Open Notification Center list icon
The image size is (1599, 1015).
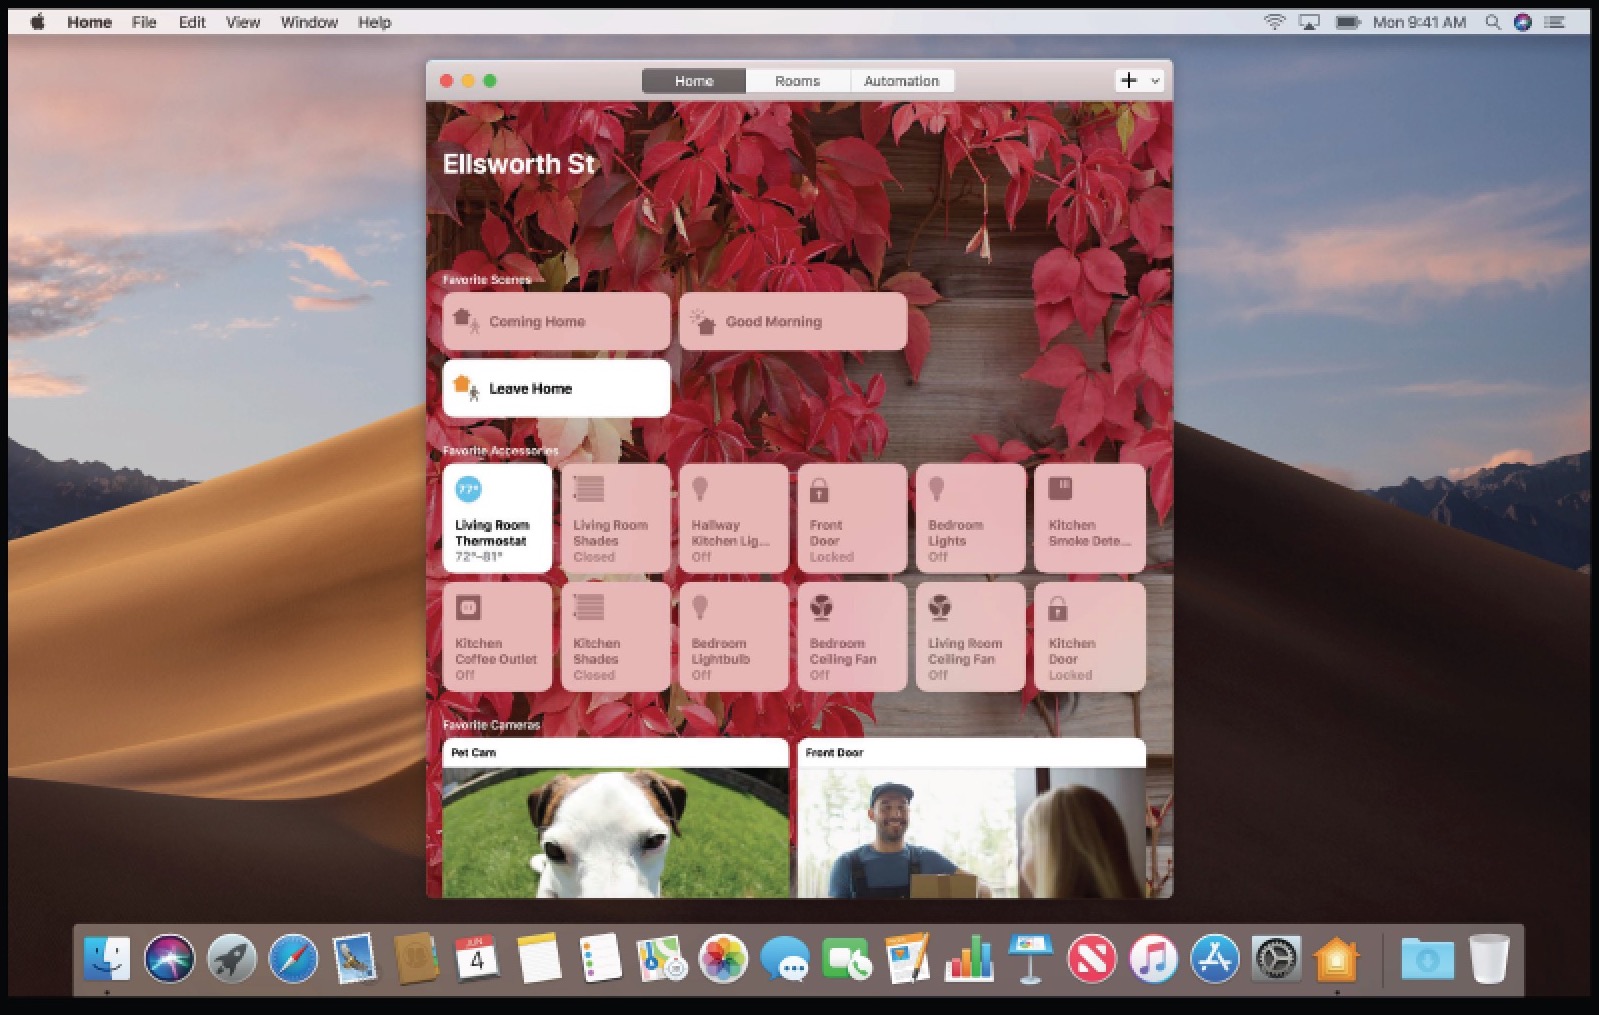tap(1555, 22)
